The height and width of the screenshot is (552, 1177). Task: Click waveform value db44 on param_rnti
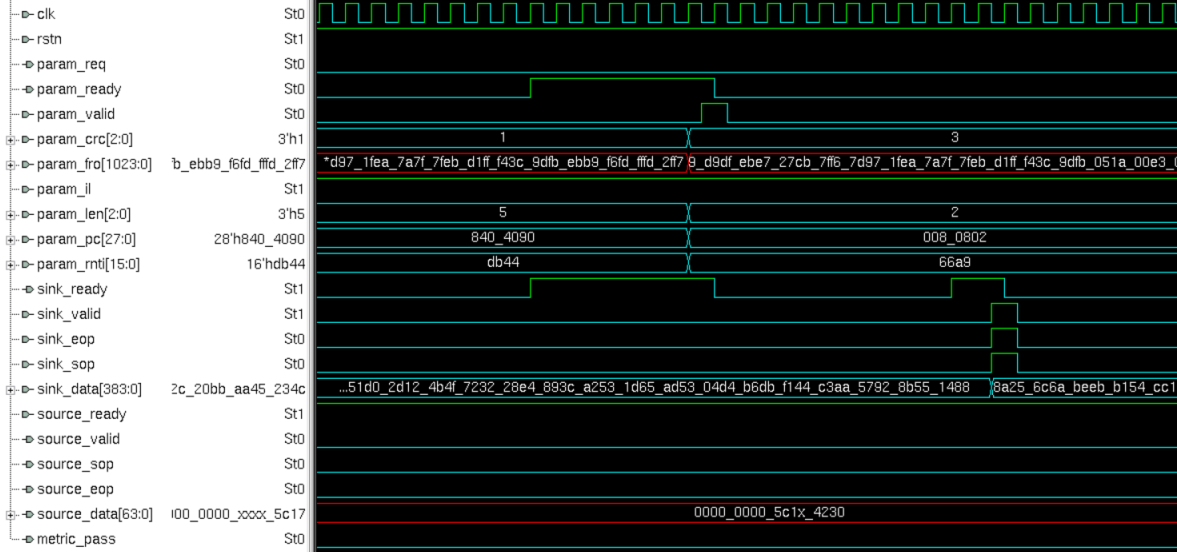pyautogui.click(x=503, y=262)
